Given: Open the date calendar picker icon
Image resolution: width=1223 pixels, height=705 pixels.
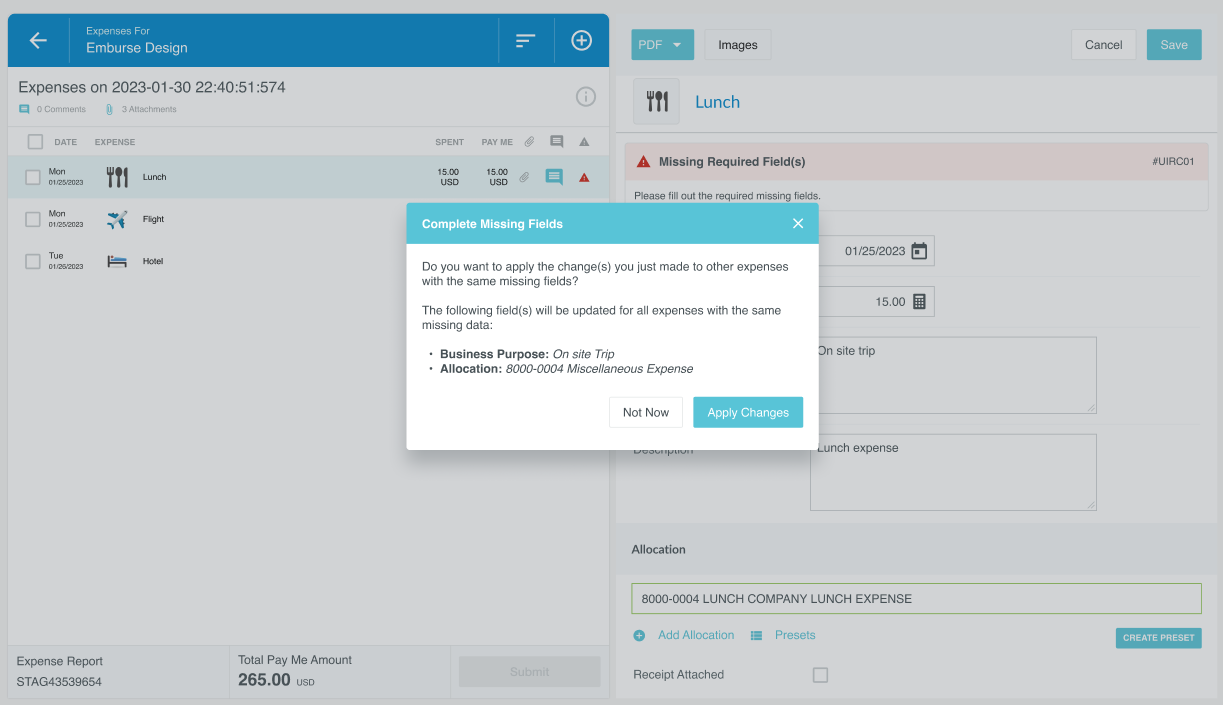Looking at the screenshot, I should click(x=919, y=251).
